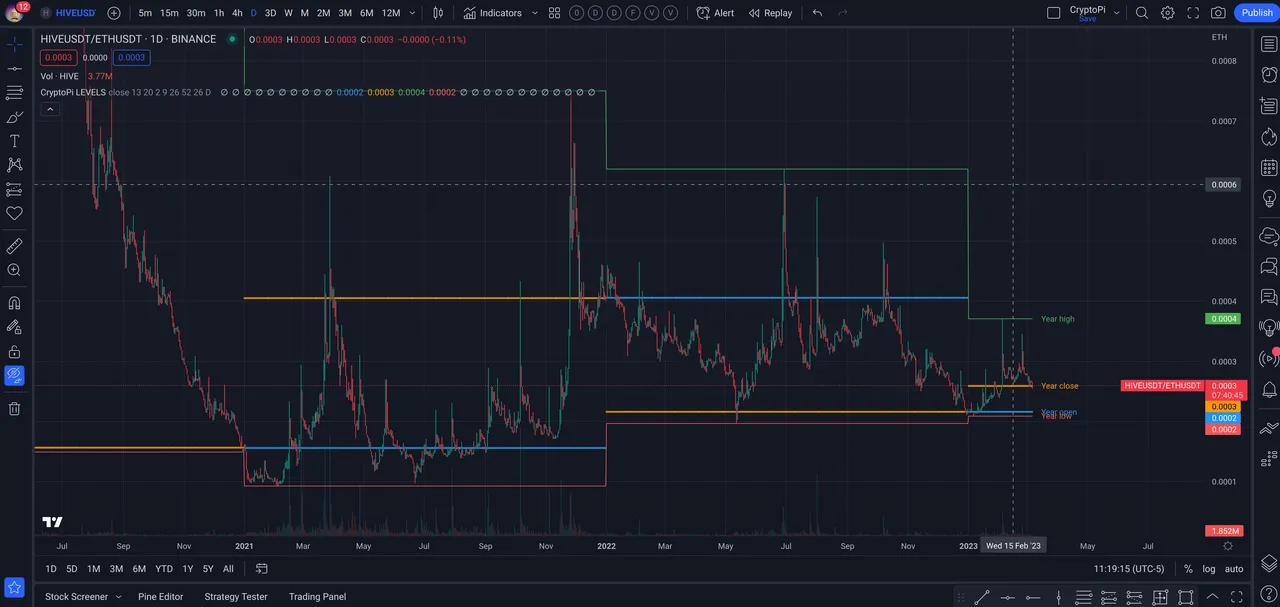
Task: Open the Stock Screener tab
Action: [x=76, y=597]
